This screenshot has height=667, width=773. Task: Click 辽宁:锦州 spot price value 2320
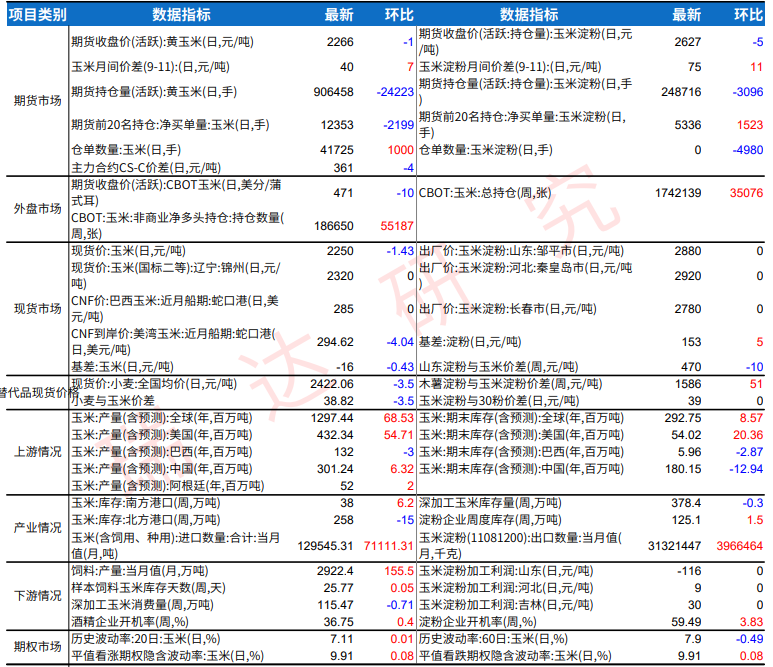coord(340,276)
